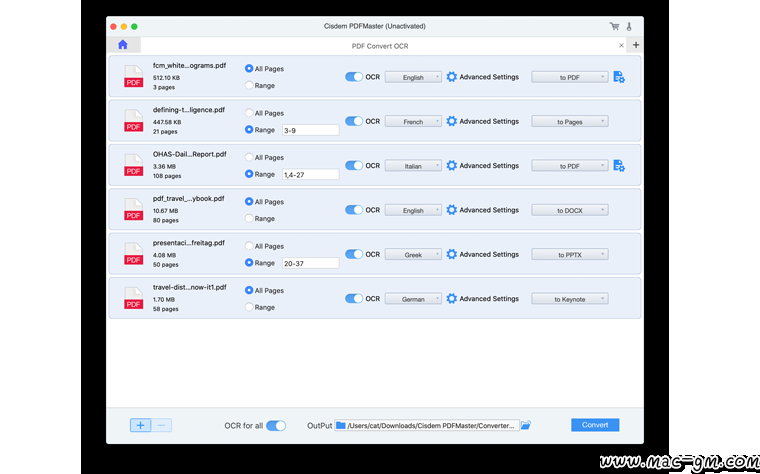Open the German OCR language dropdown

click(x=413, y=299)
